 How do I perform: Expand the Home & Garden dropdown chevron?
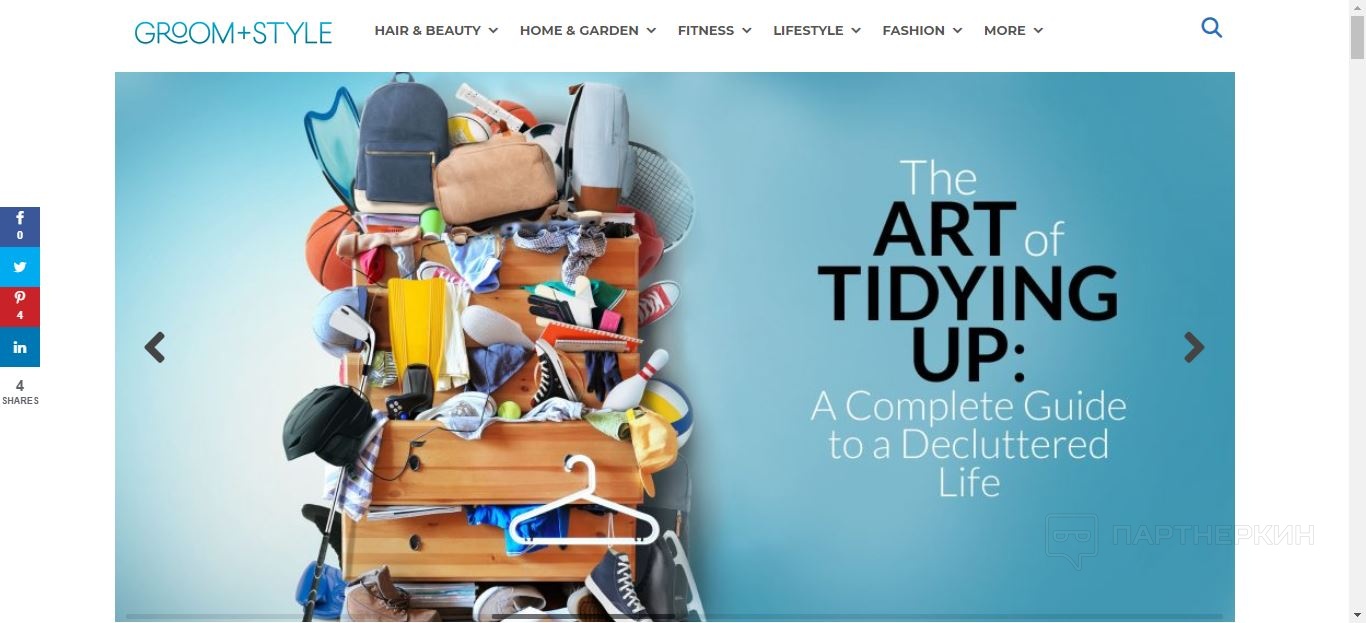coord(651,31)
